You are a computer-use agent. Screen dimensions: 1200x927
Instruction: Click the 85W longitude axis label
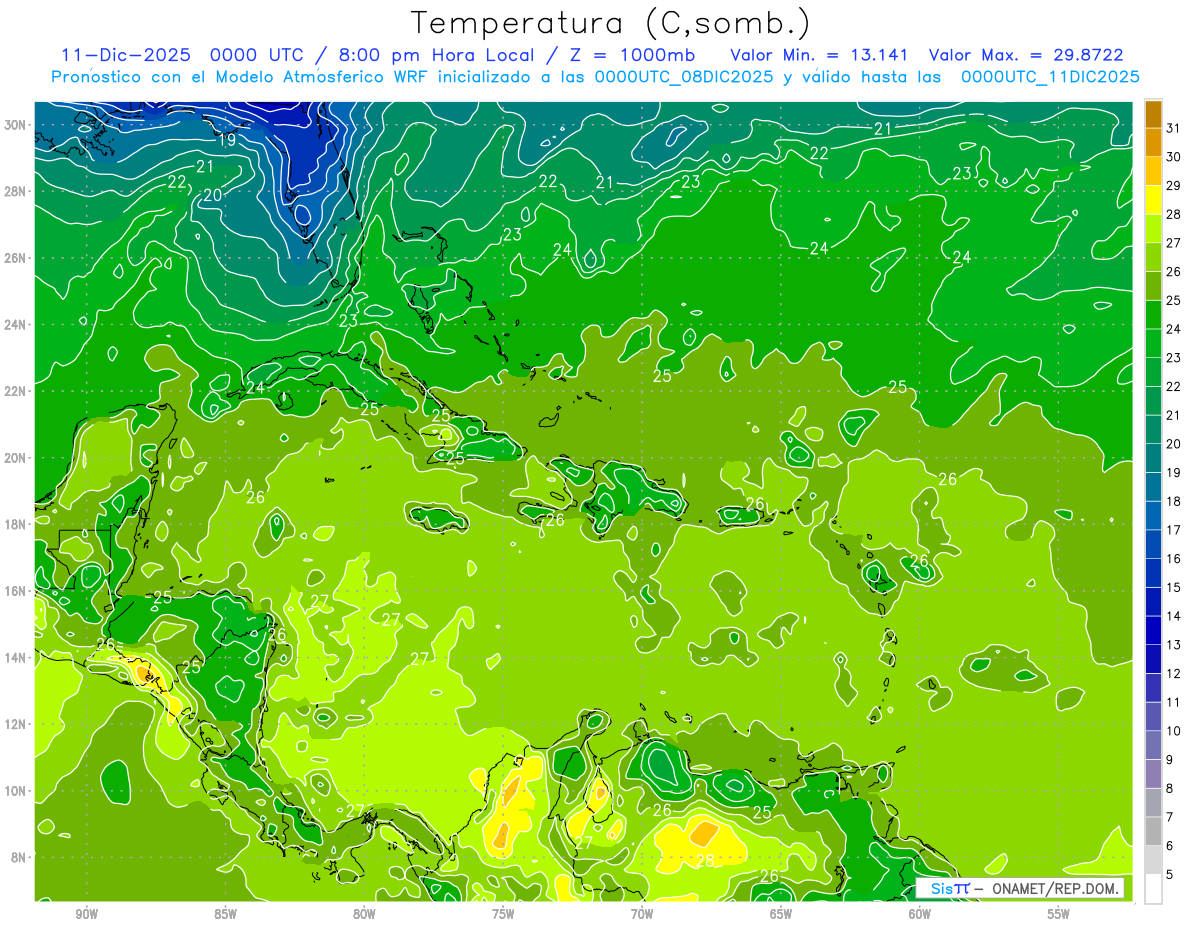click(225, 914)
